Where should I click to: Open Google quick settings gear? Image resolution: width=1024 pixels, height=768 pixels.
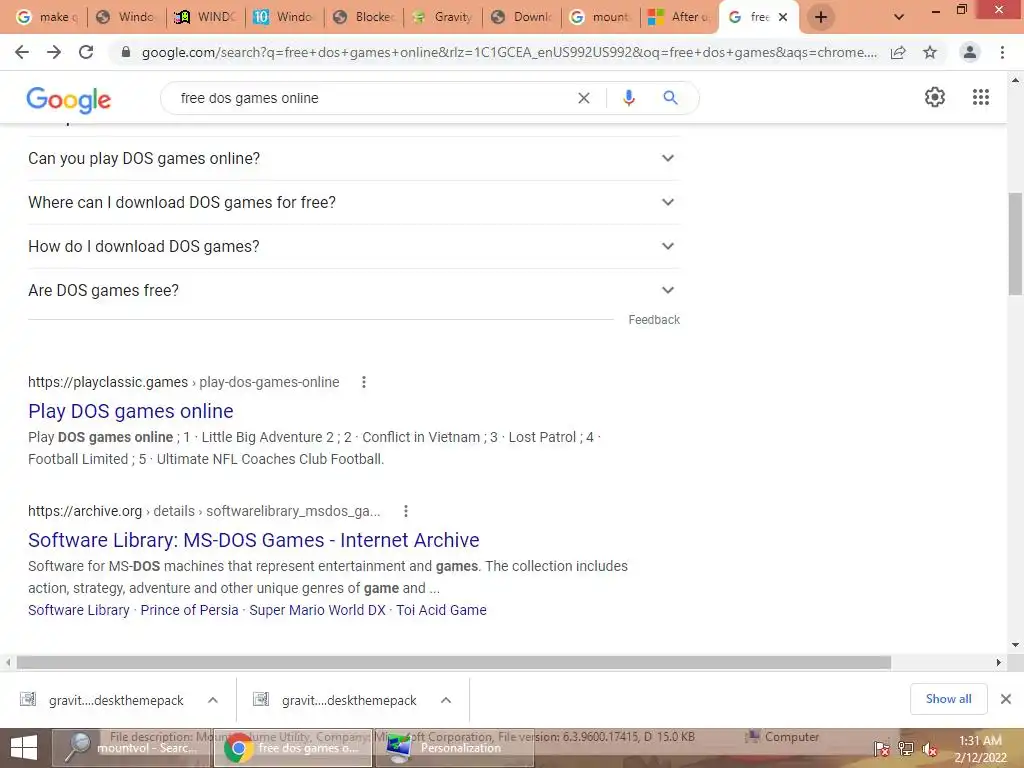click(935, 97)
